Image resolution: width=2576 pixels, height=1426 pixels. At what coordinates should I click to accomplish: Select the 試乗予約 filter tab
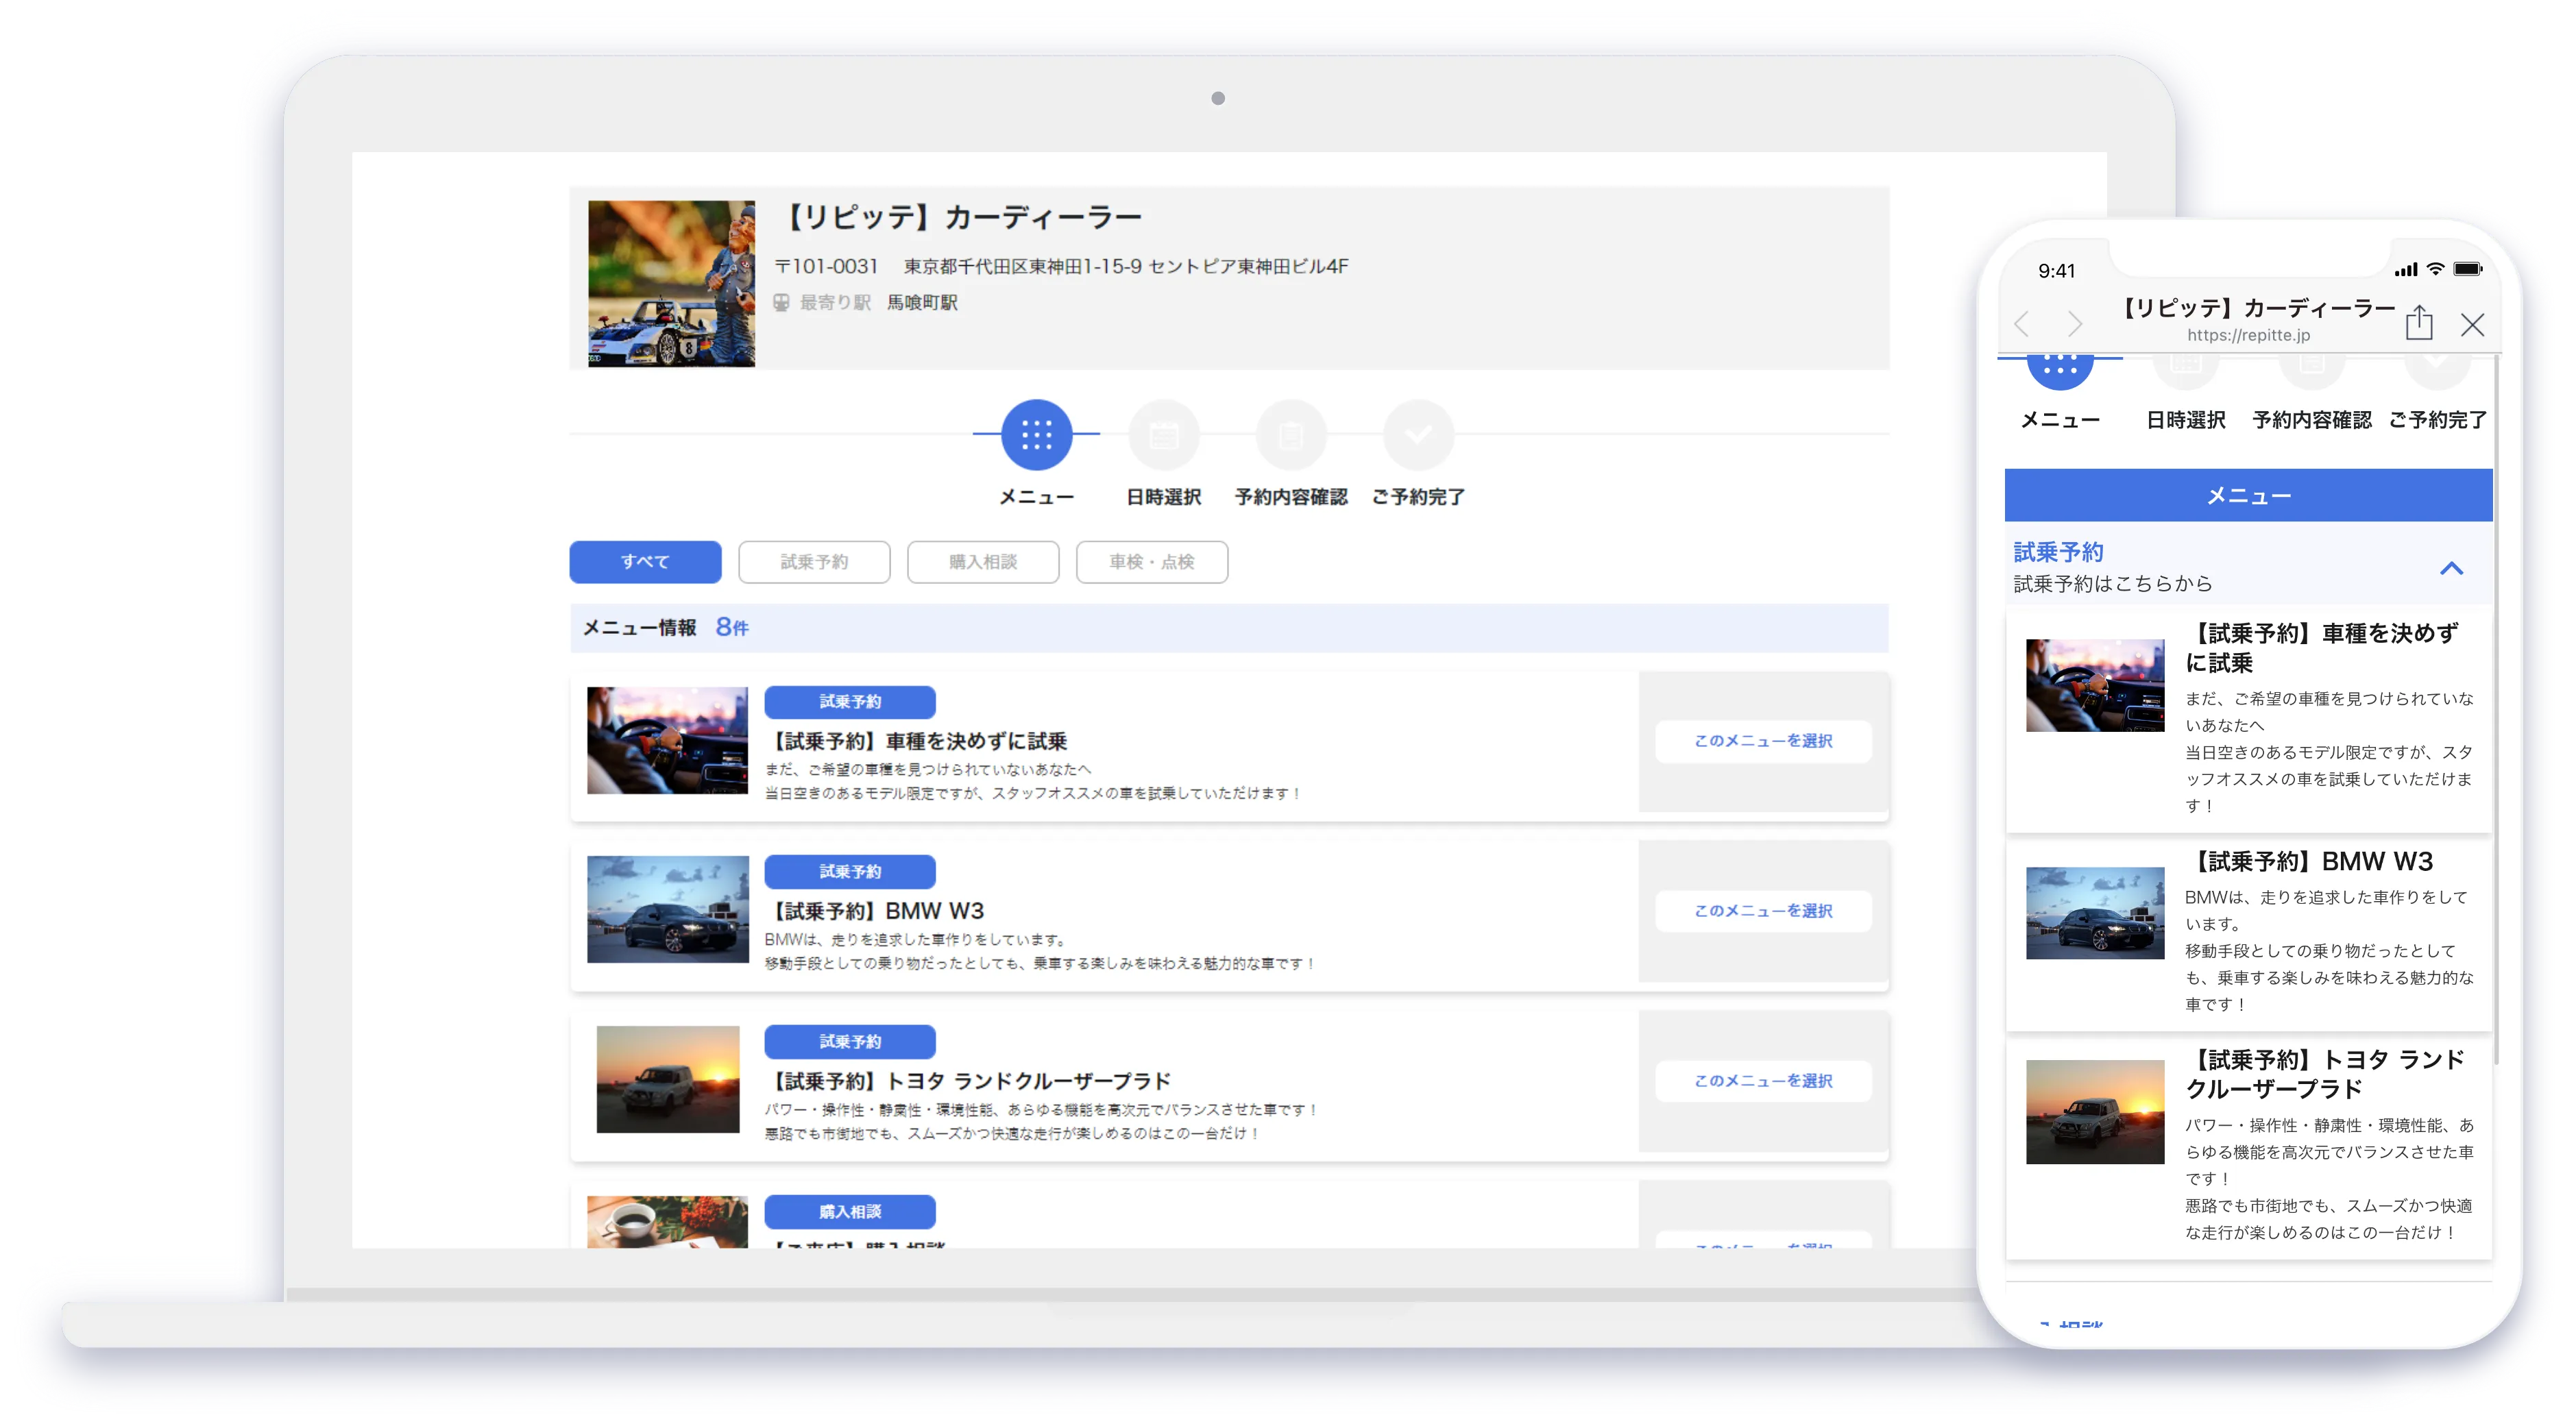(814, 562)
